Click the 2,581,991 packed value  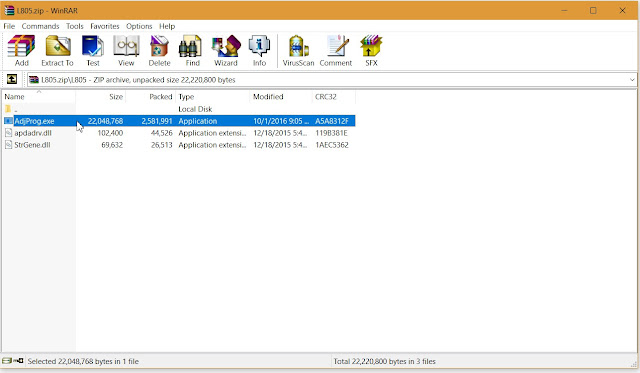[x=157, y=121]
